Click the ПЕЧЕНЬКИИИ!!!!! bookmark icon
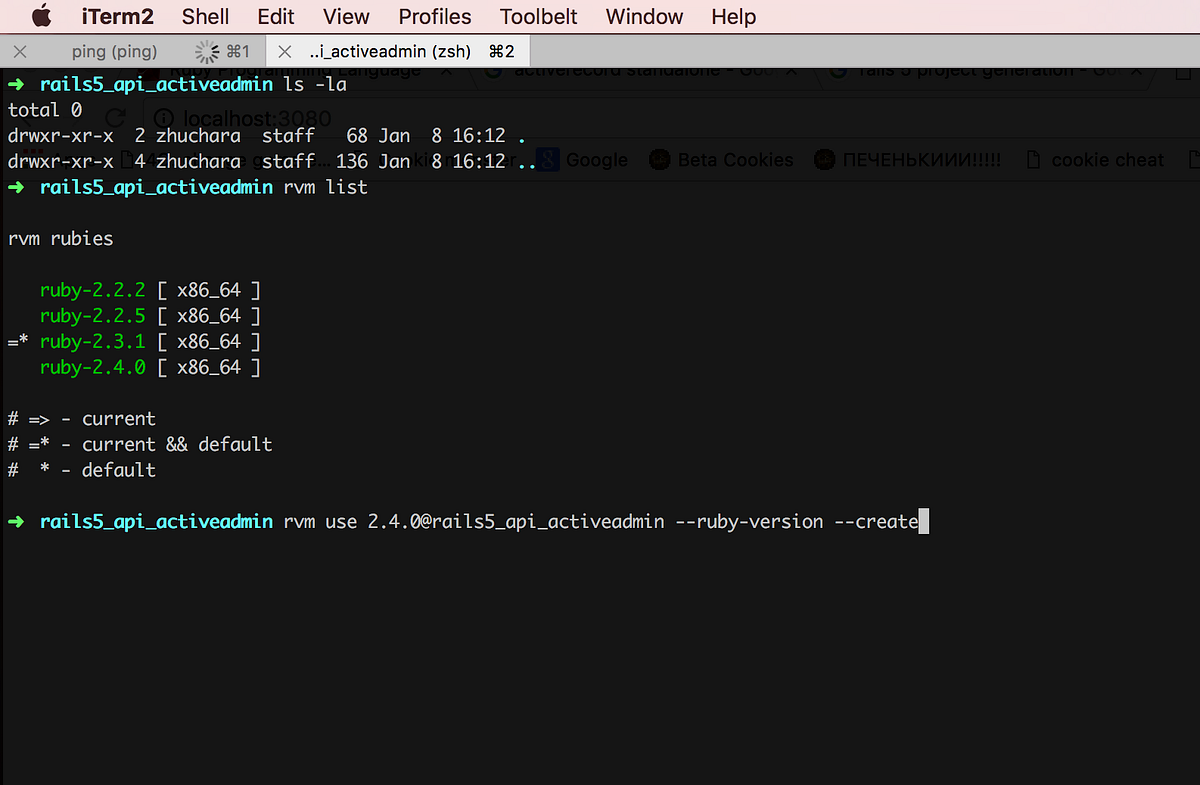The image size is (1200, 785). tap(824, 159)
